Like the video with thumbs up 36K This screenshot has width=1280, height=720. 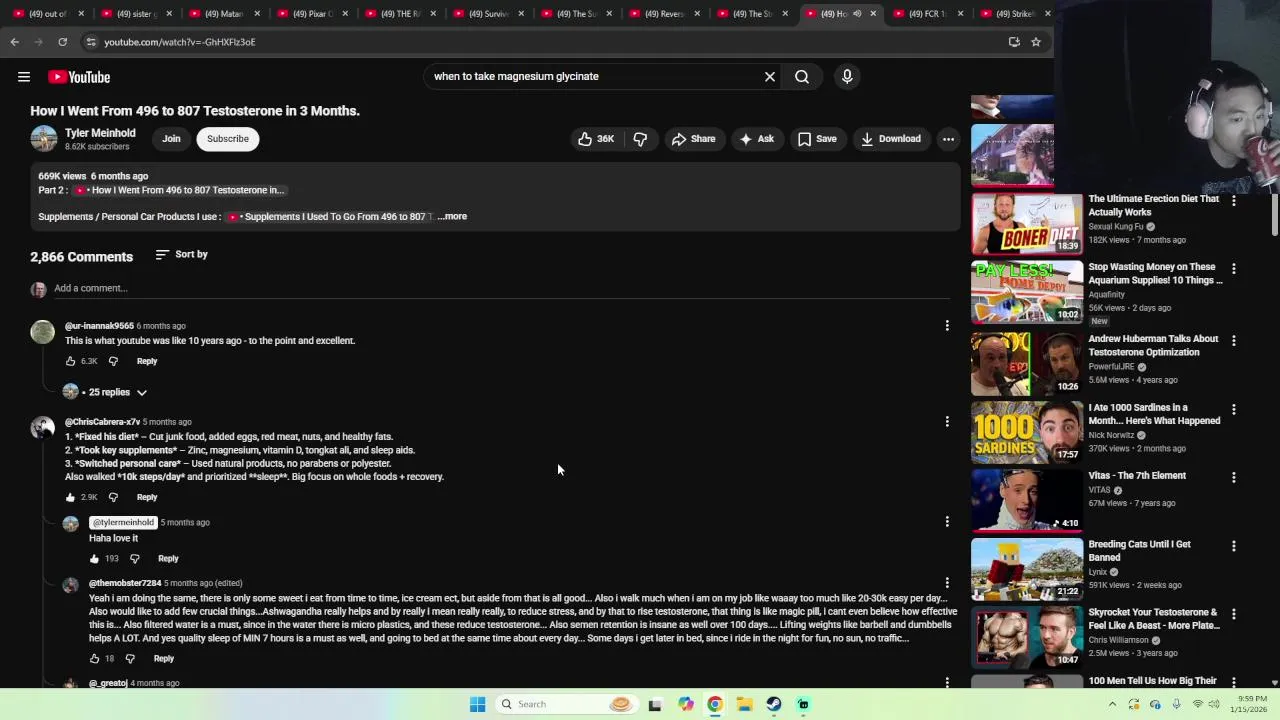tap(596, 139)
